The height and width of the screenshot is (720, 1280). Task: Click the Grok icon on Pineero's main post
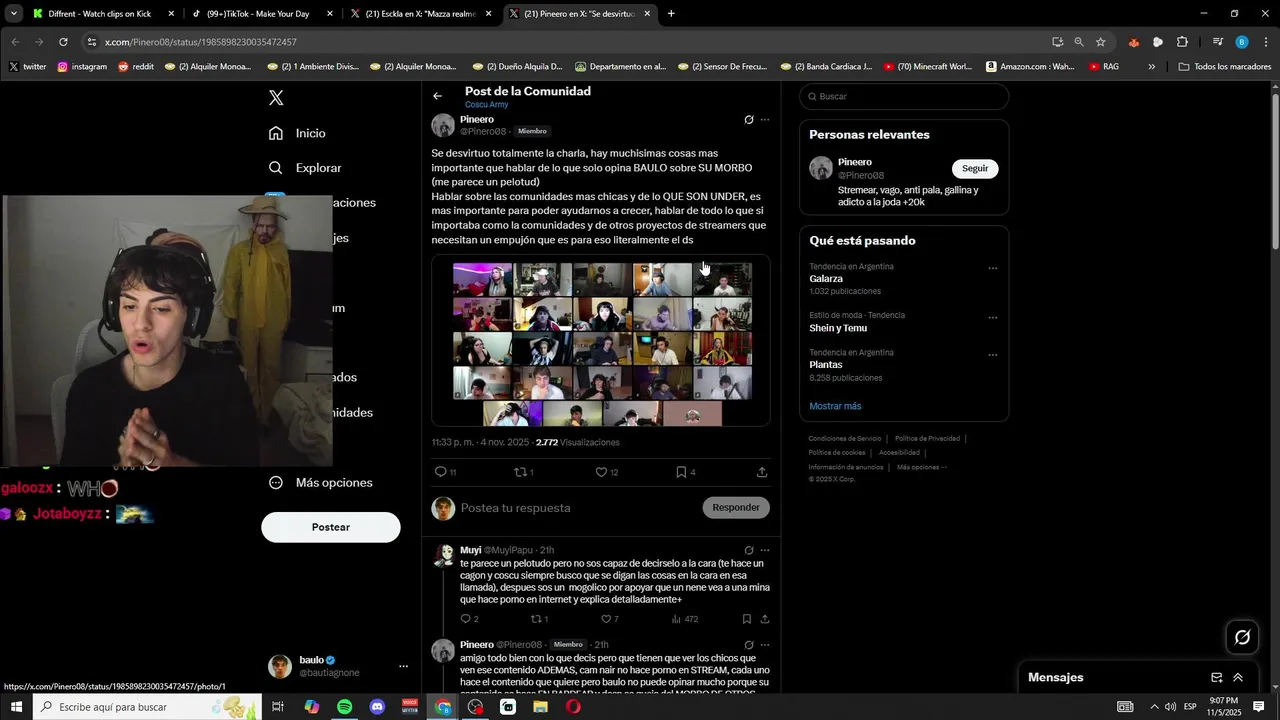tap(749, 120)
